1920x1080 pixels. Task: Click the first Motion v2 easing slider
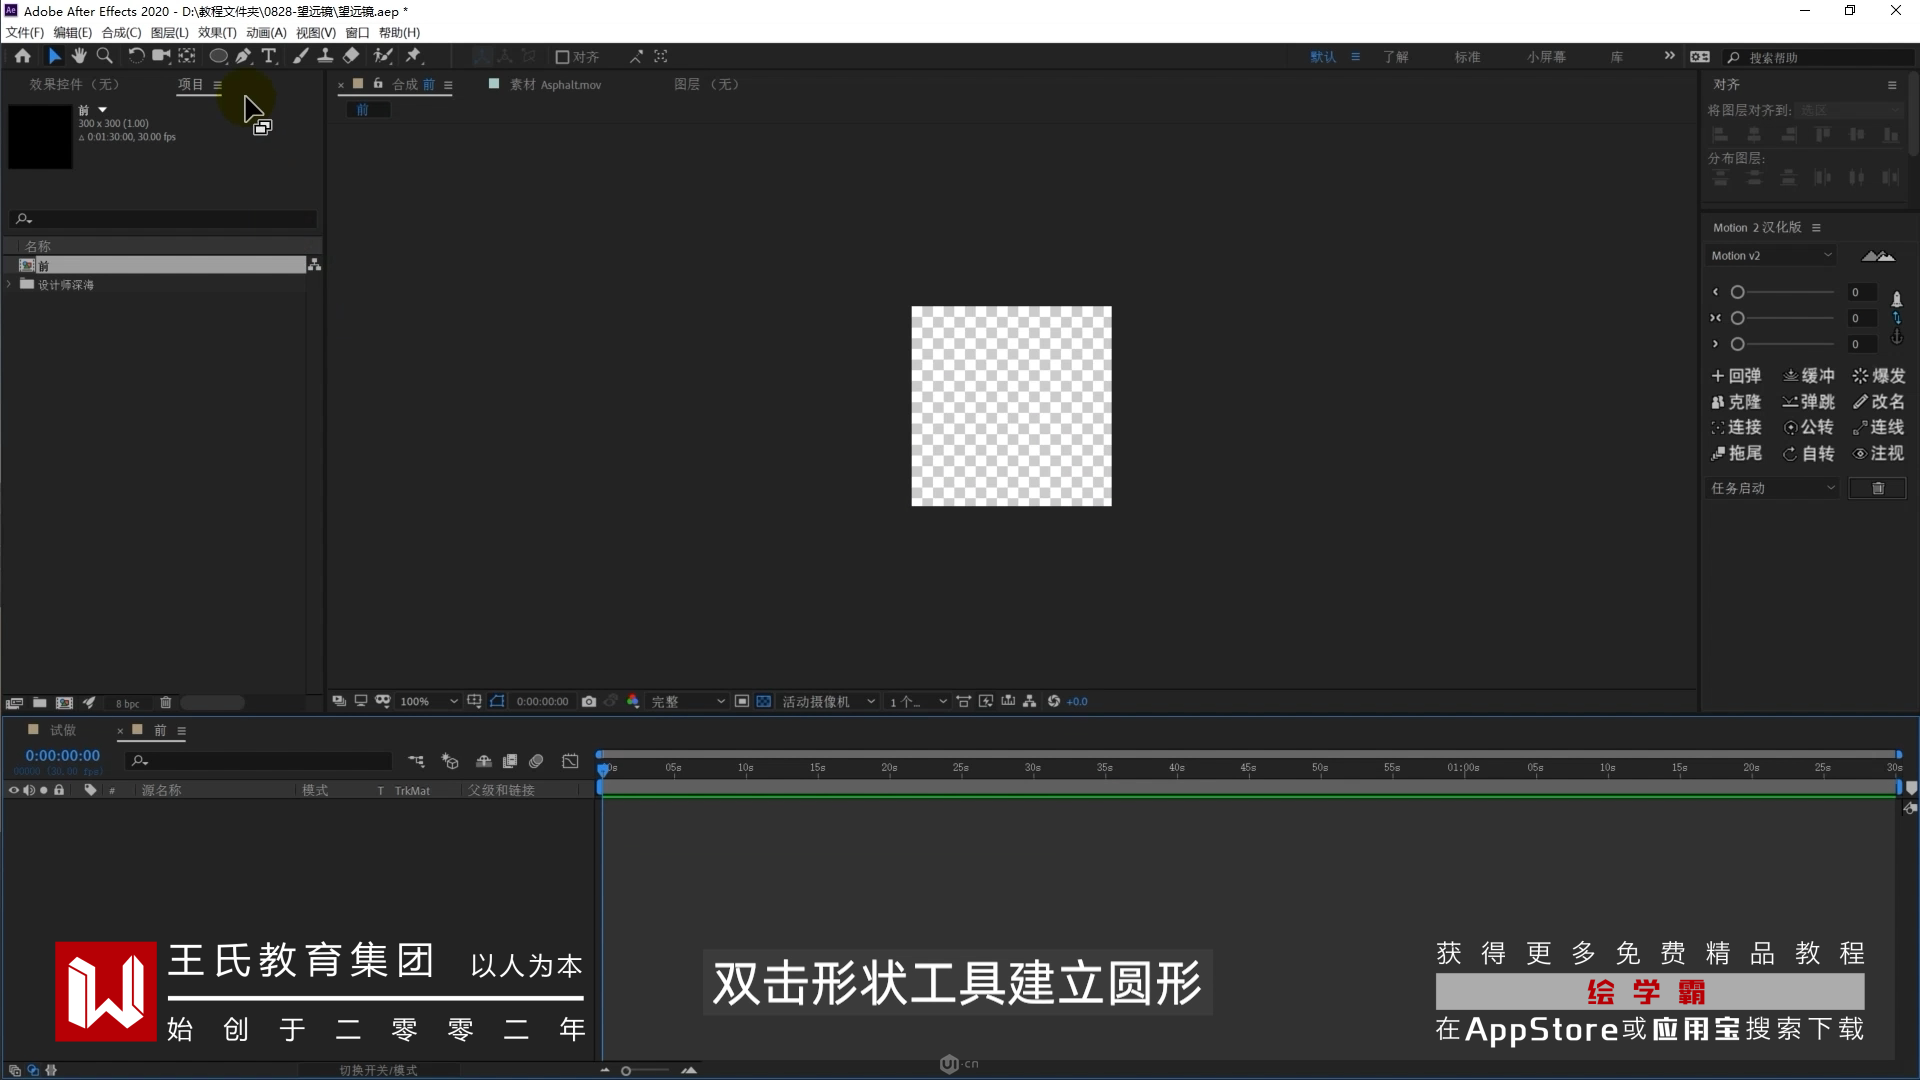click(1738, 293)
